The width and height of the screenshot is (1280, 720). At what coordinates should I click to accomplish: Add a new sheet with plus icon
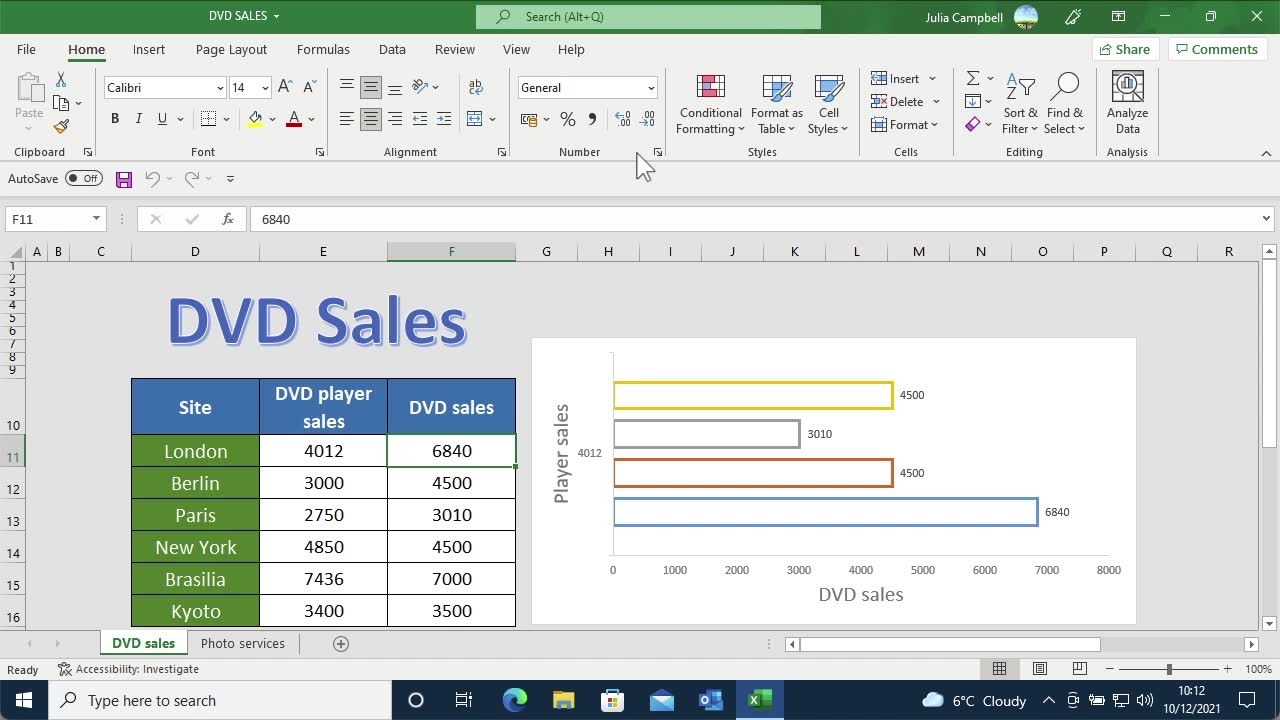point(341,644)
